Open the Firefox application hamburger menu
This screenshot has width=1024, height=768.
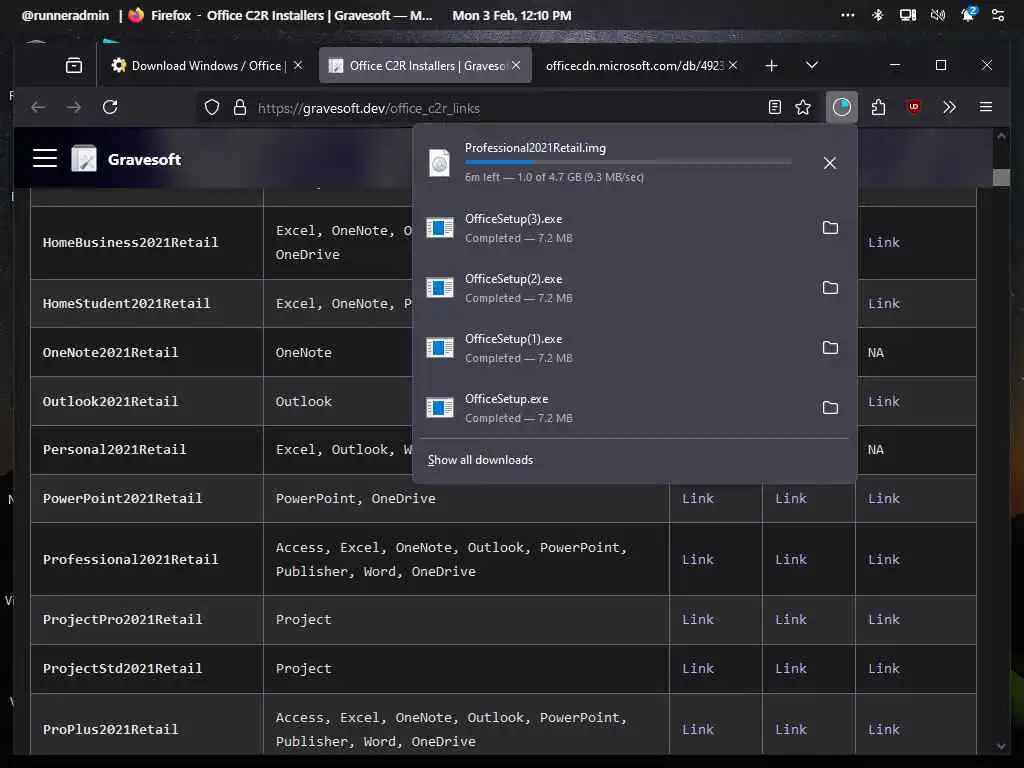pyautogui.click(x=986, y=107)
